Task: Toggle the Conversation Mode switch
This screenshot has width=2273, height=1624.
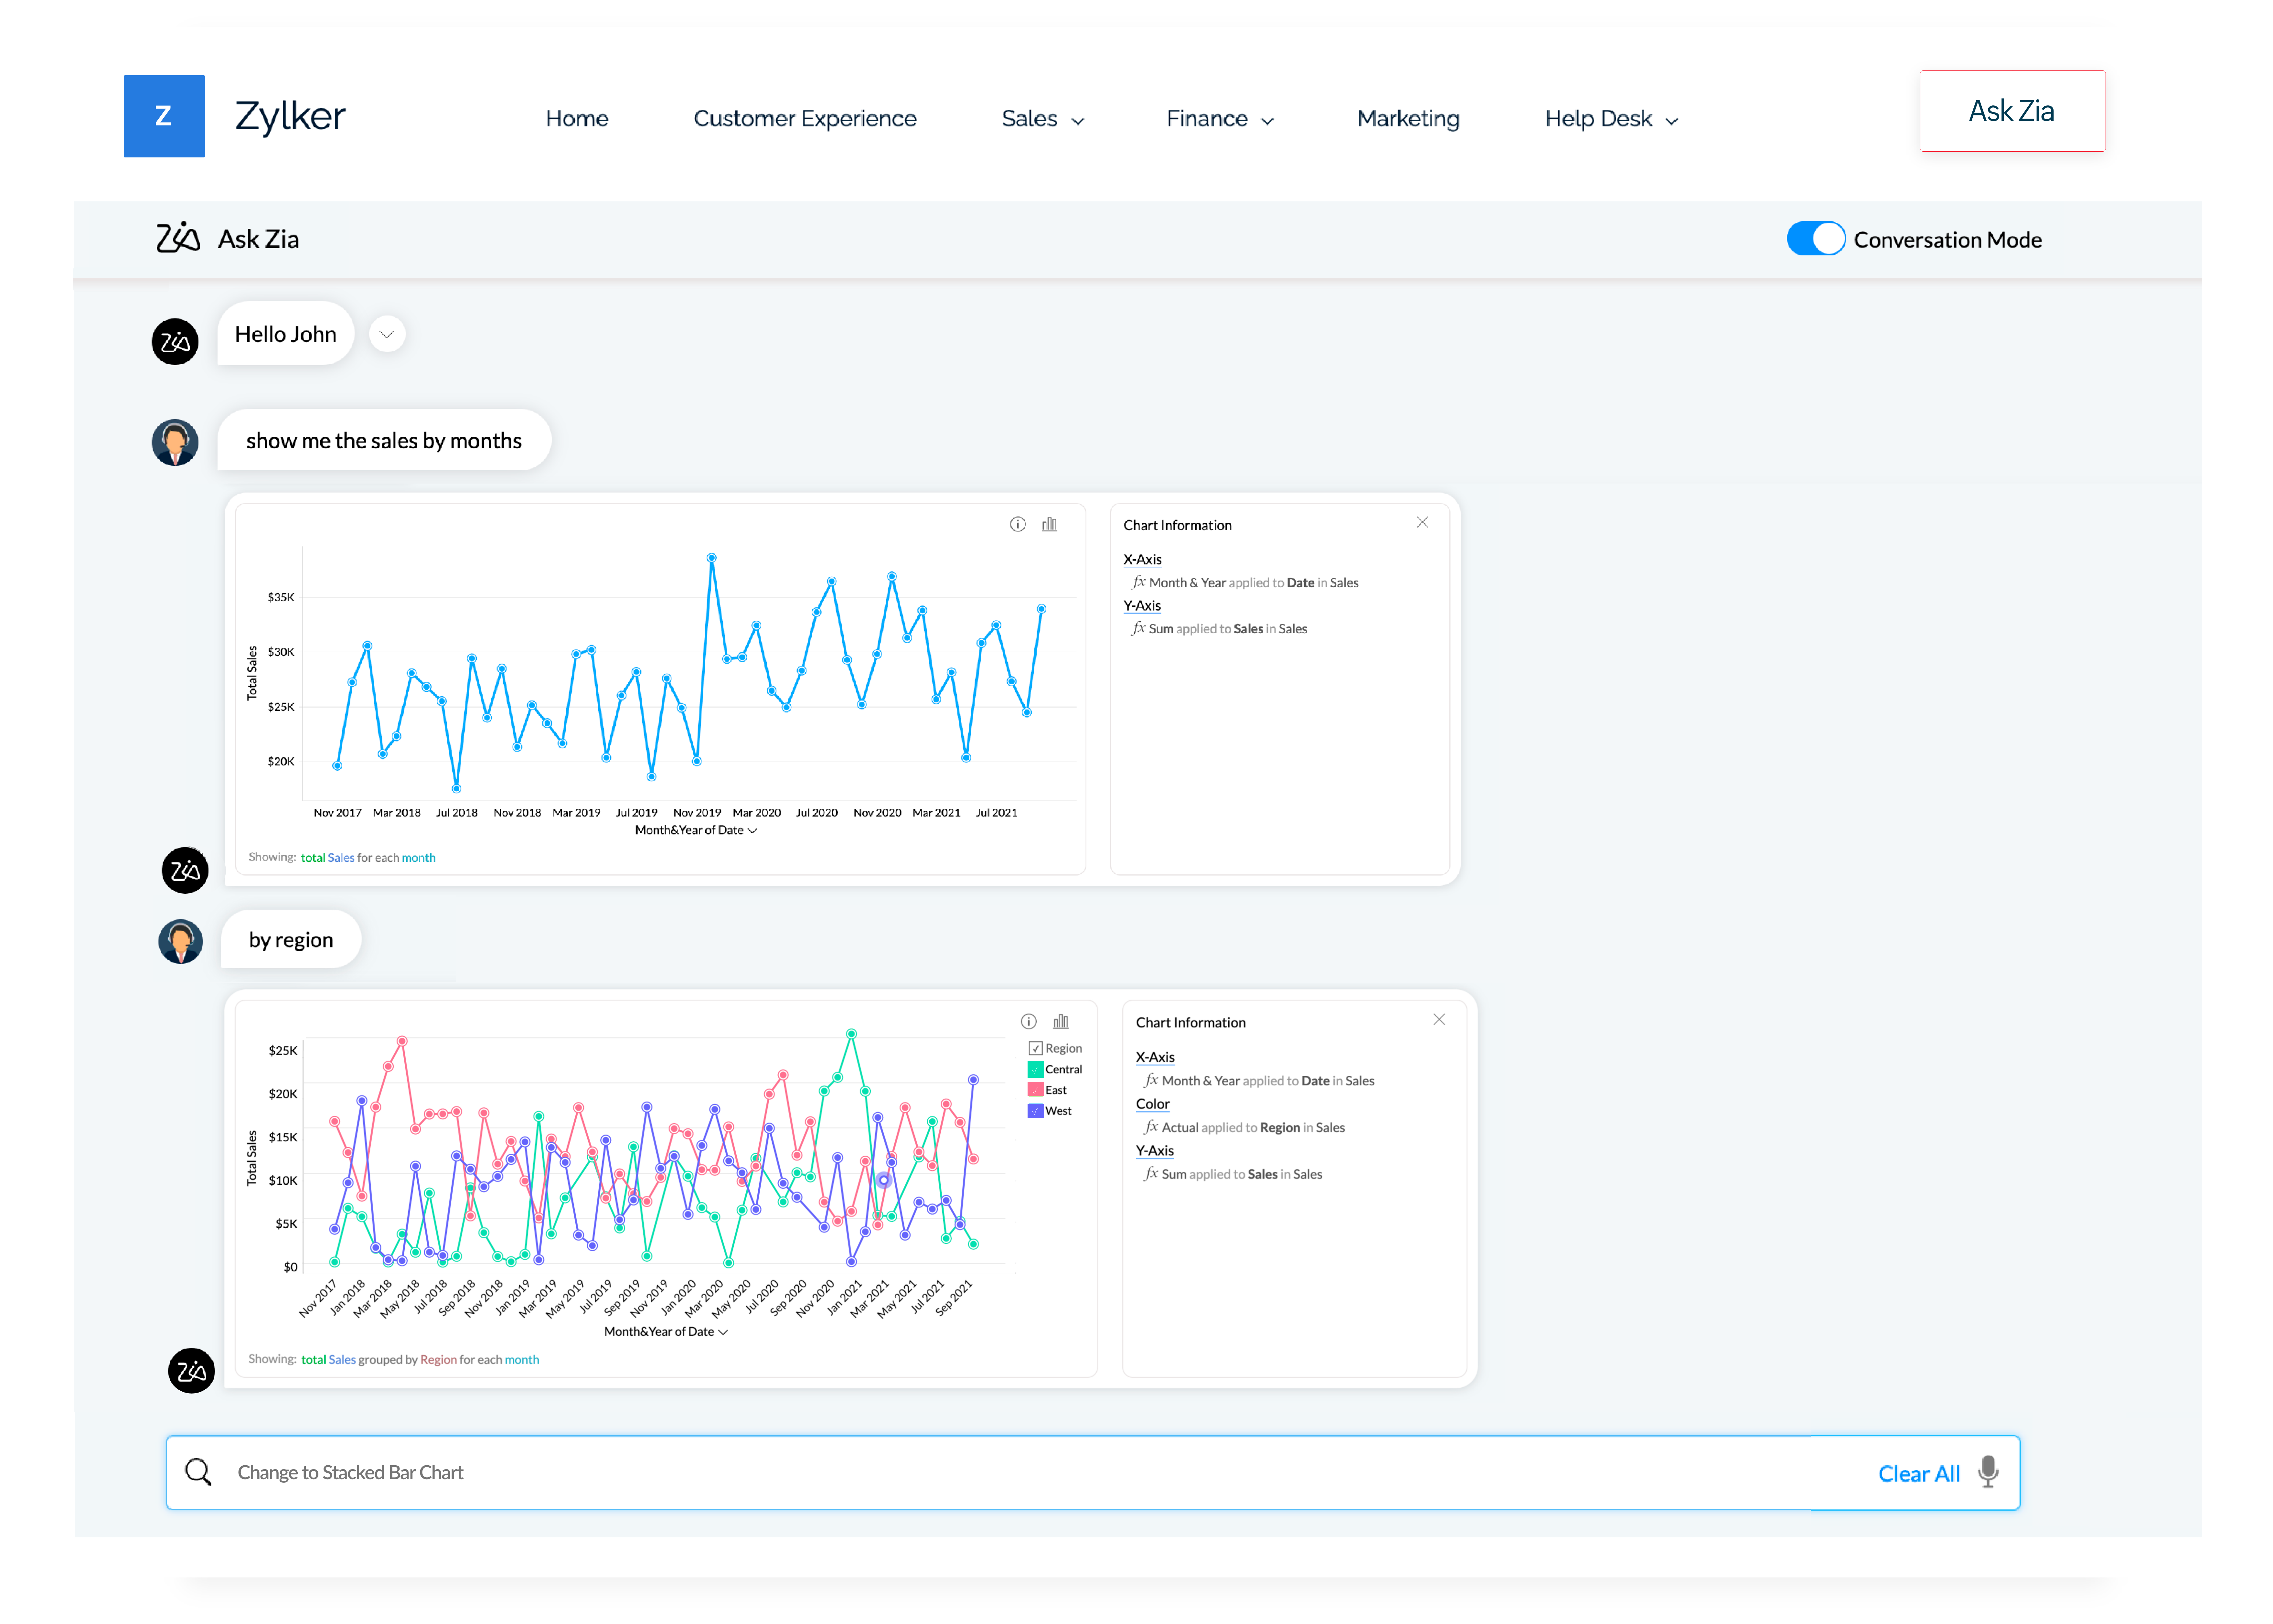Action: pos(1816,239)
